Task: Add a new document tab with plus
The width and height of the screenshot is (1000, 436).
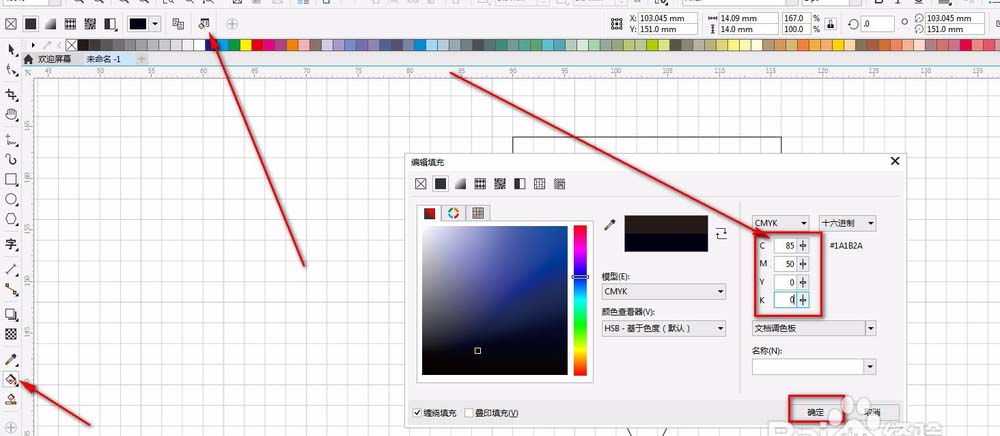Action: (x=142, y=59)
